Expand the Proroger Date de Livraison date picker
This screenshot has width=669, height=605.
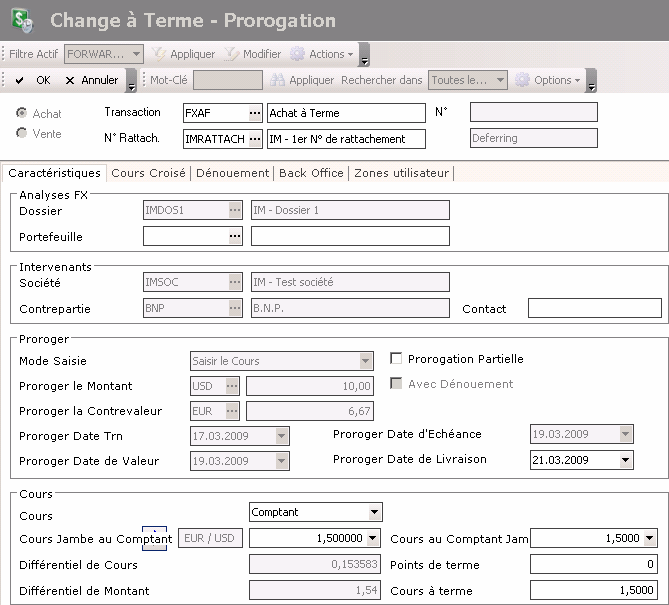coord(625,460)
